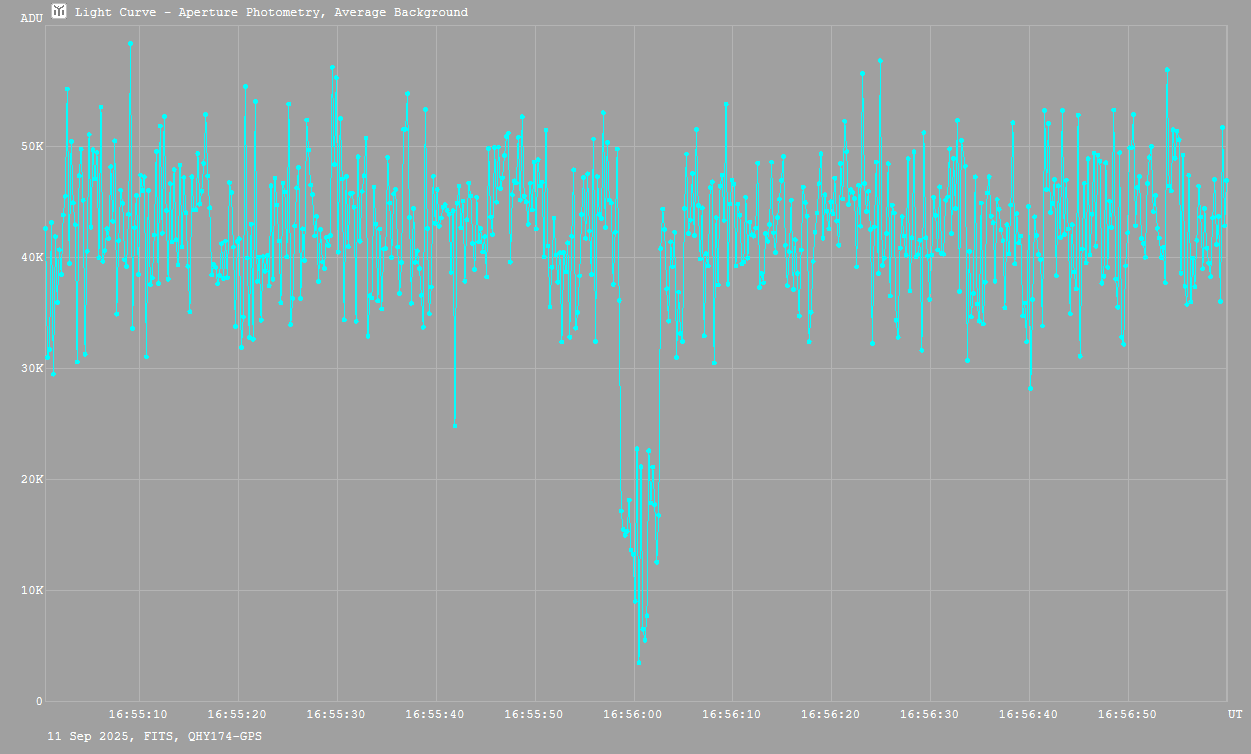Select the 16:55:10 time axis tick label
Screen dimensions: 1251x754
(x=139, y=714)
